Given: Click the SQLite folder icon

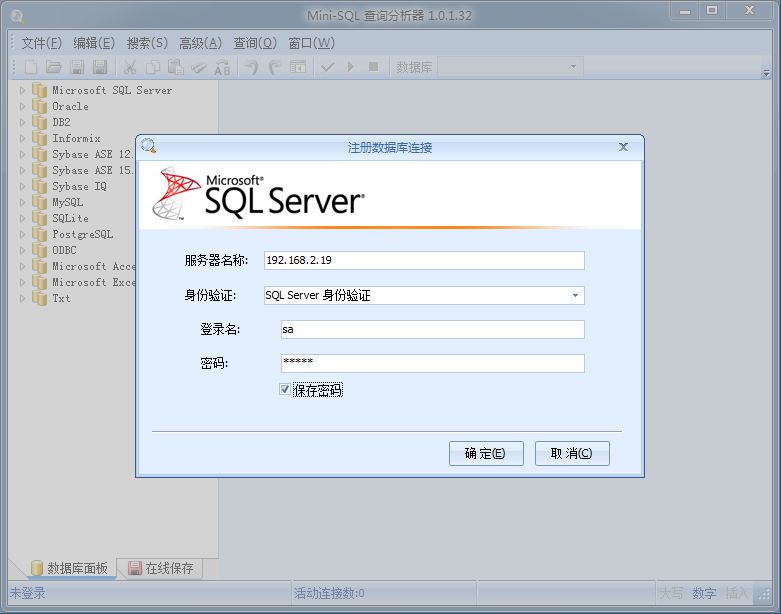Looking at the screenshot, I should point(39,218).
